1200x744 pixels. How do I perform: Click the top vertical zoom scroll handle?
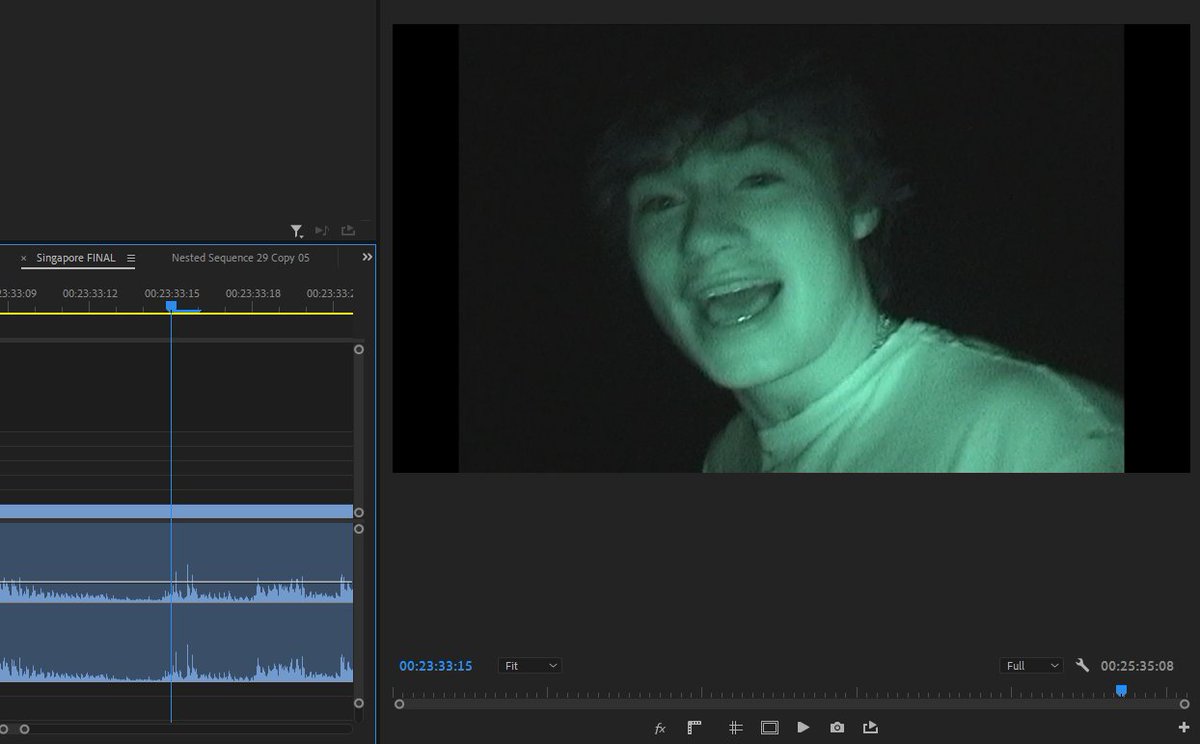click(x=359, y=350)
